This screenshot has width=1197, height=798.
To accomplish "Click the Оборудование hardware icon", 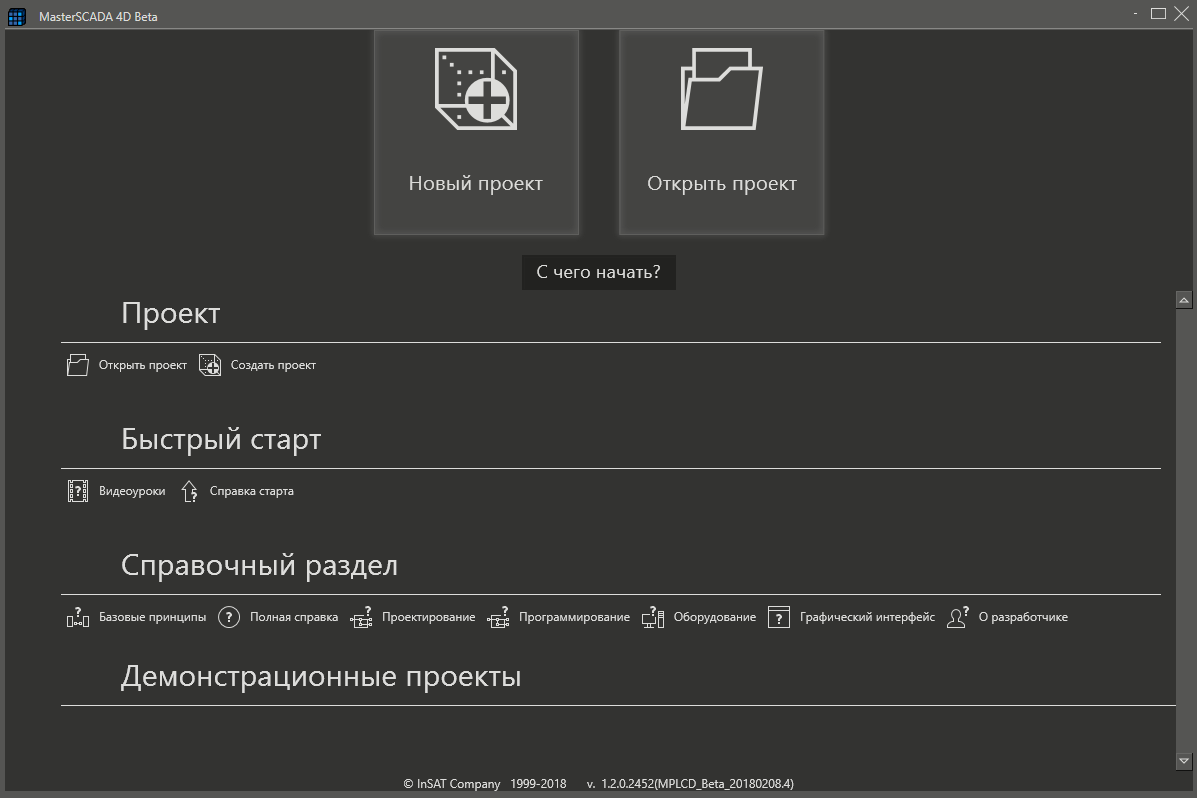I will [x=653, y=617].
